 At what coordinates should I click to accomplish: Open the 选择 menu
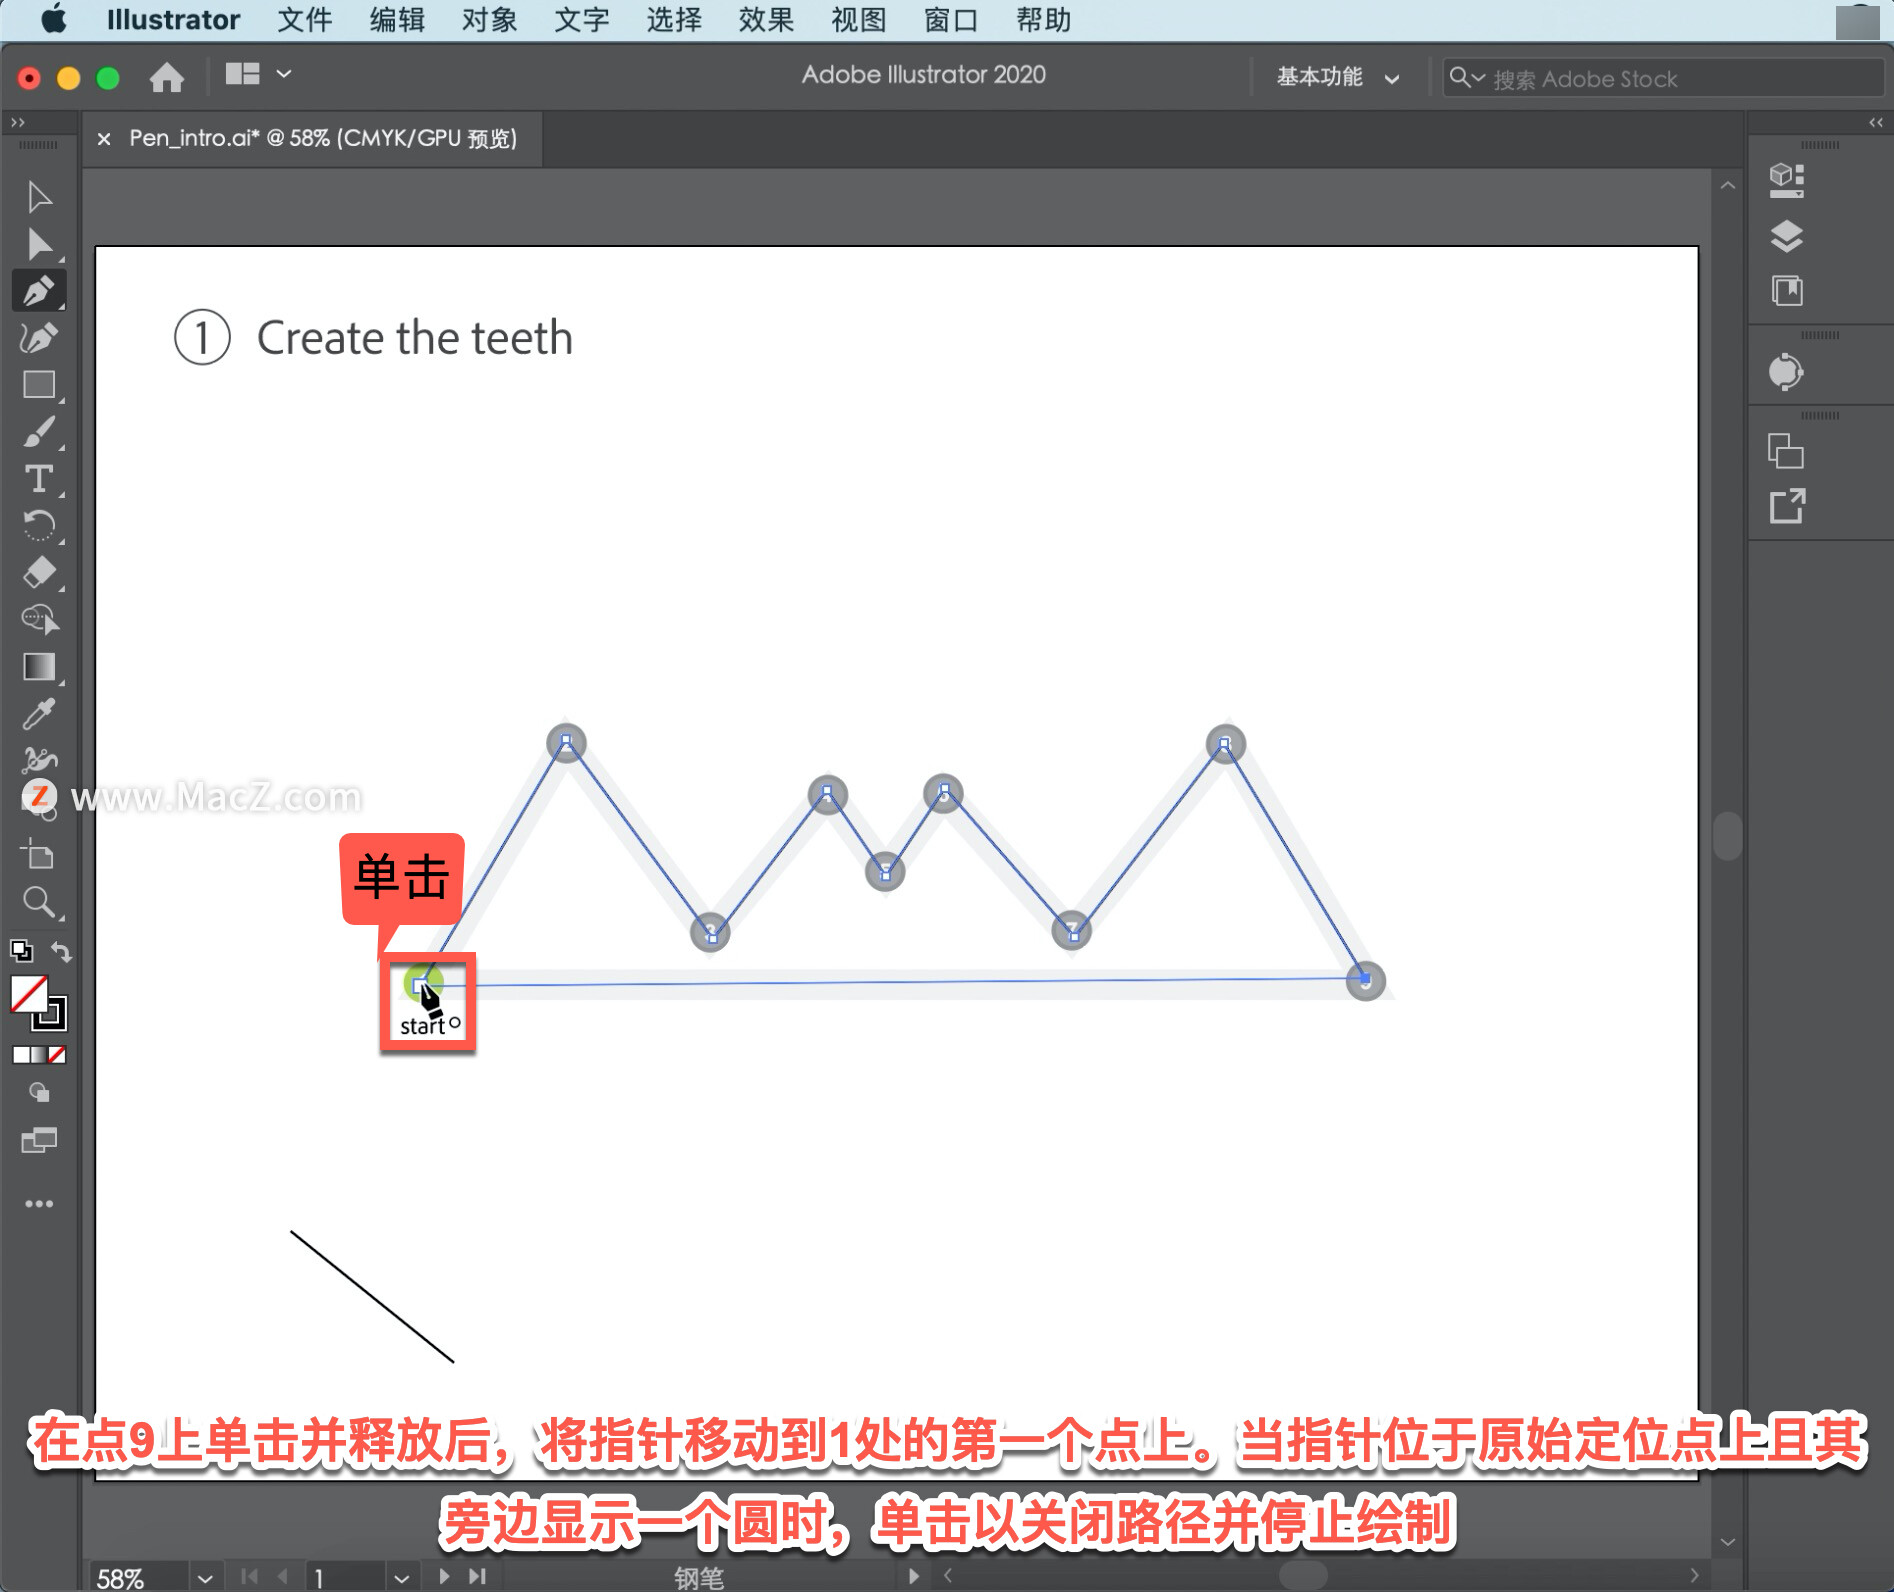tap(674, 19)
